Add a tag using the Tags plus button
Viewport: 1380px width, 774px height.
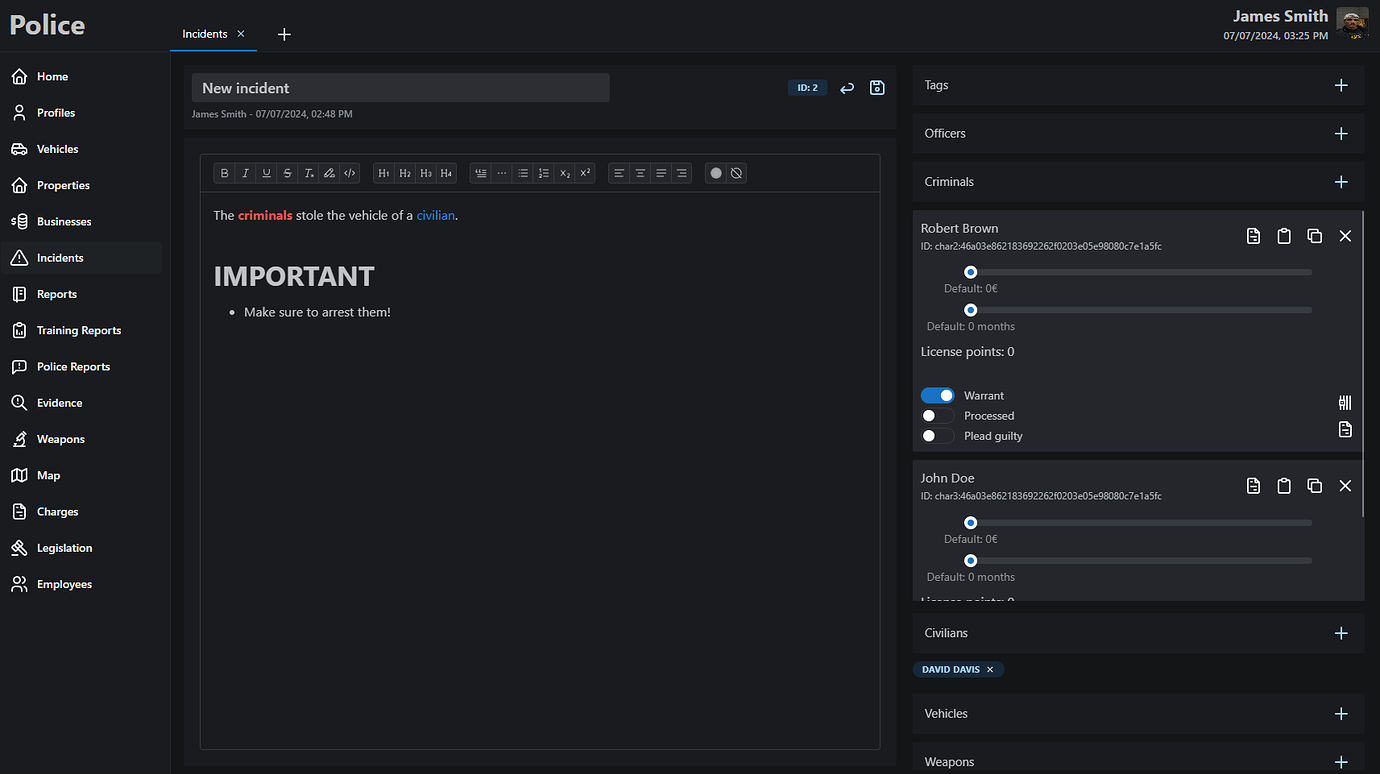point(1341,85)
